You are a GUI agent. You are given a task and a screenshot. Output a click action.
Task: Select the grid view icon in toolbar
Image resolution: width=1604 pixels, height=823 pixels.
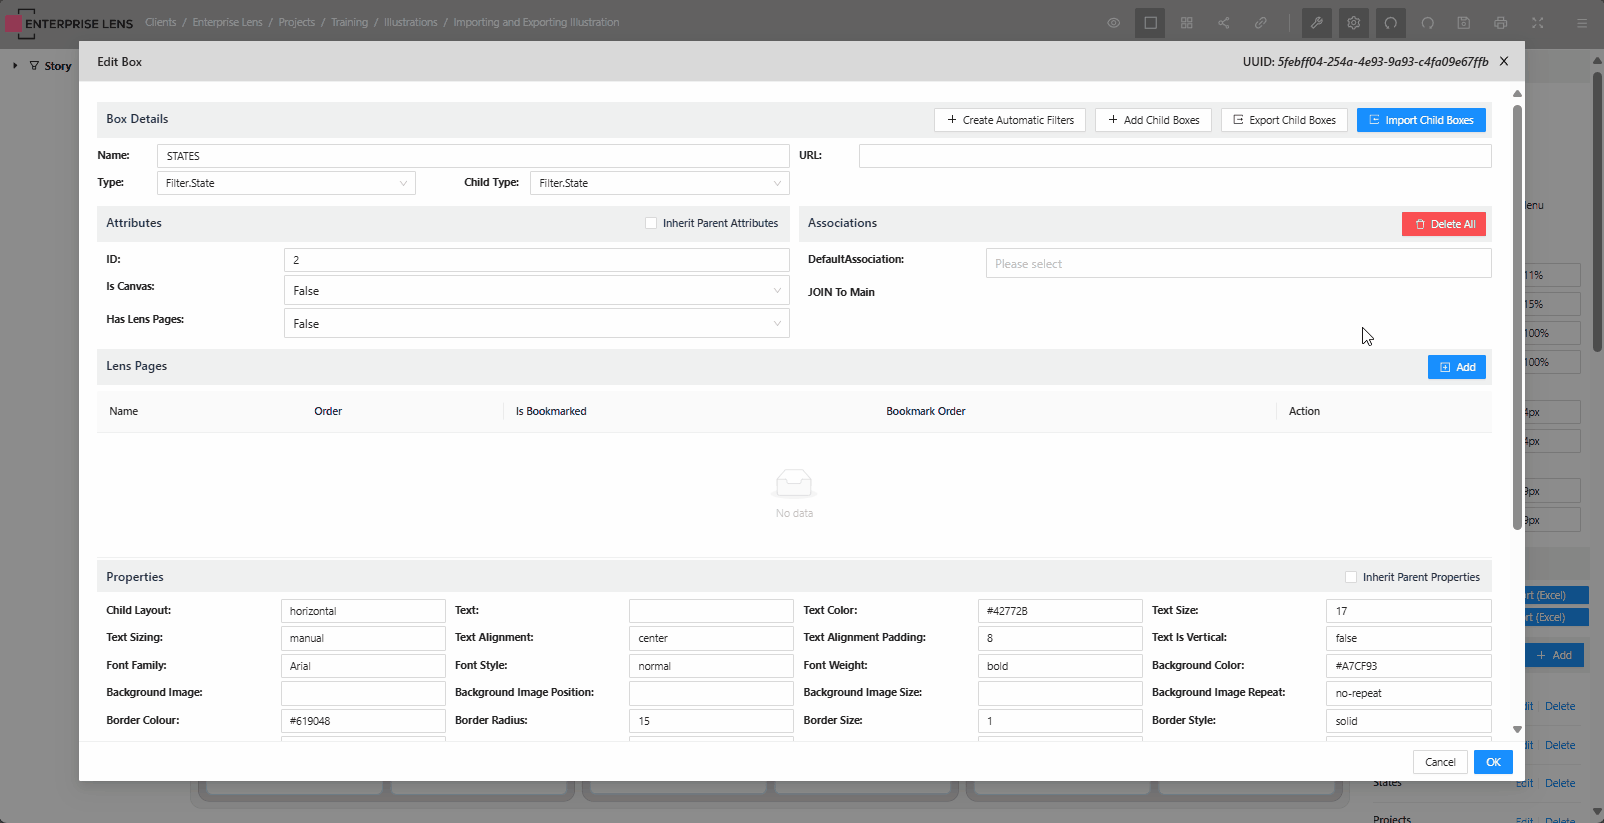[1186, 23]
